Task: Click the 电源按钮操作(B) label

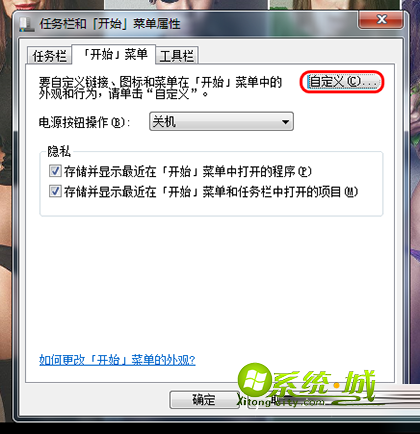Action: click(84, 122)
